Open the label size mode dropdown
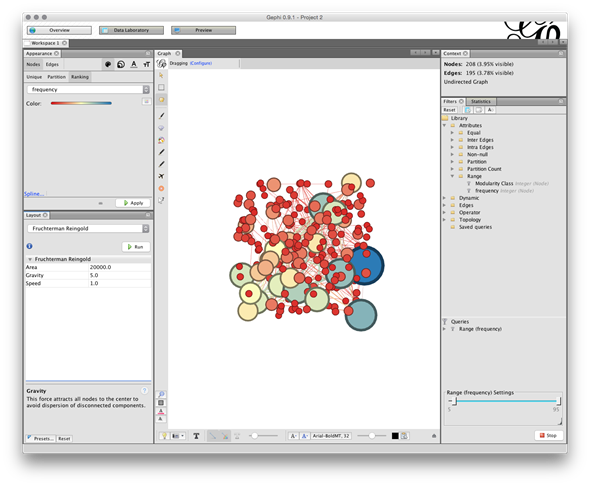The image size is (590, 486). click(293, 436)
